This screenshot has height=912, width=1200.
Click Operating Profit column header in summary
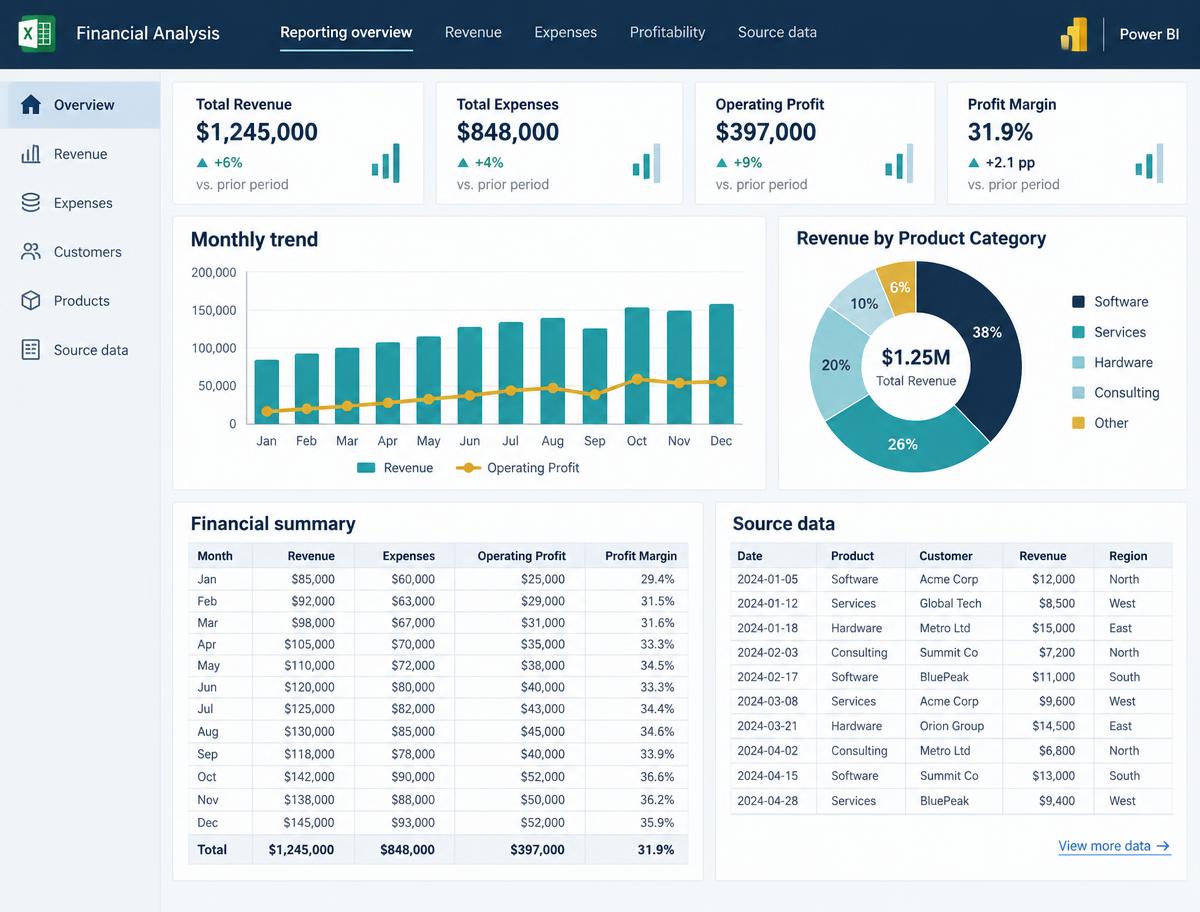point(521,556)
